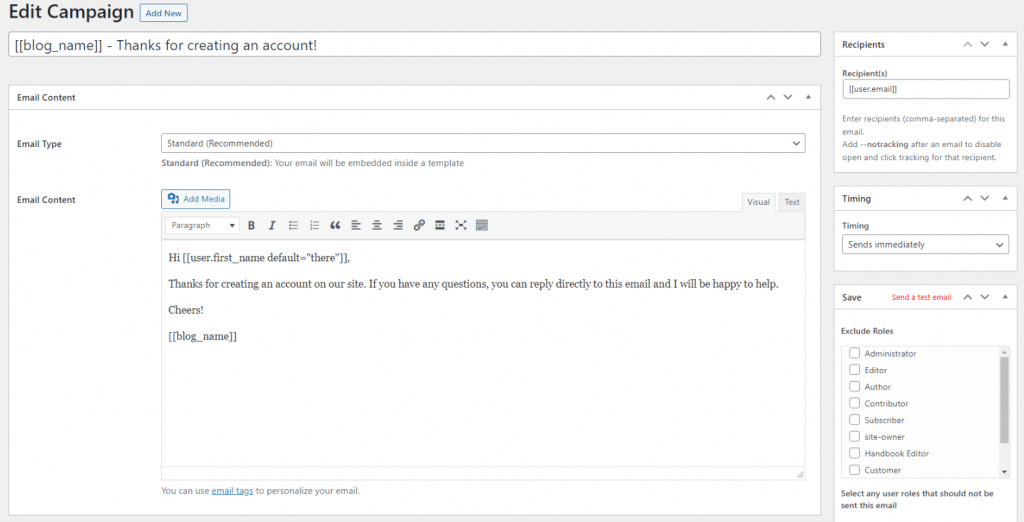Click the Add Media button
1024x522 pixels.
click(x=196, y=199)
